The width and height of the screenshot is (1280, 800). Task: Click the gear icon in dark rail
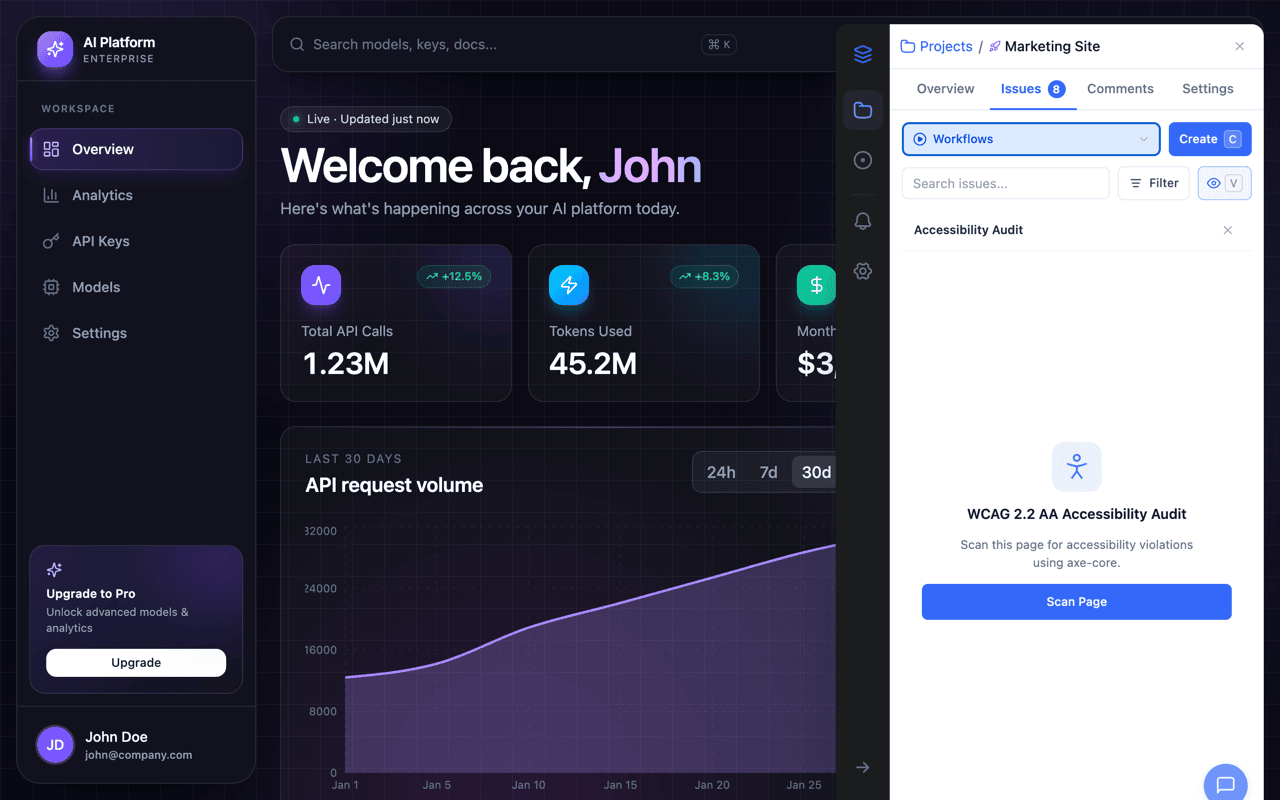click(x=863, y=271)
